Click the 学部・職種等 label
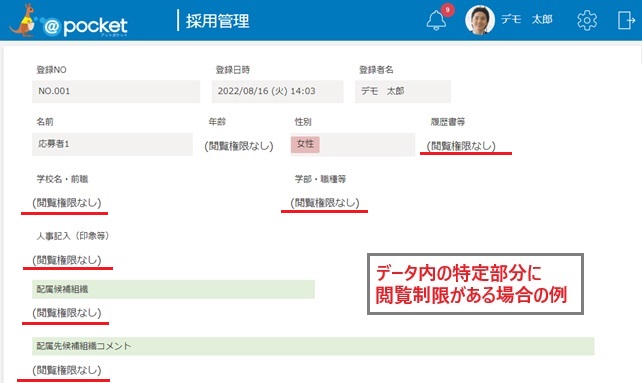 coord(320,179)
